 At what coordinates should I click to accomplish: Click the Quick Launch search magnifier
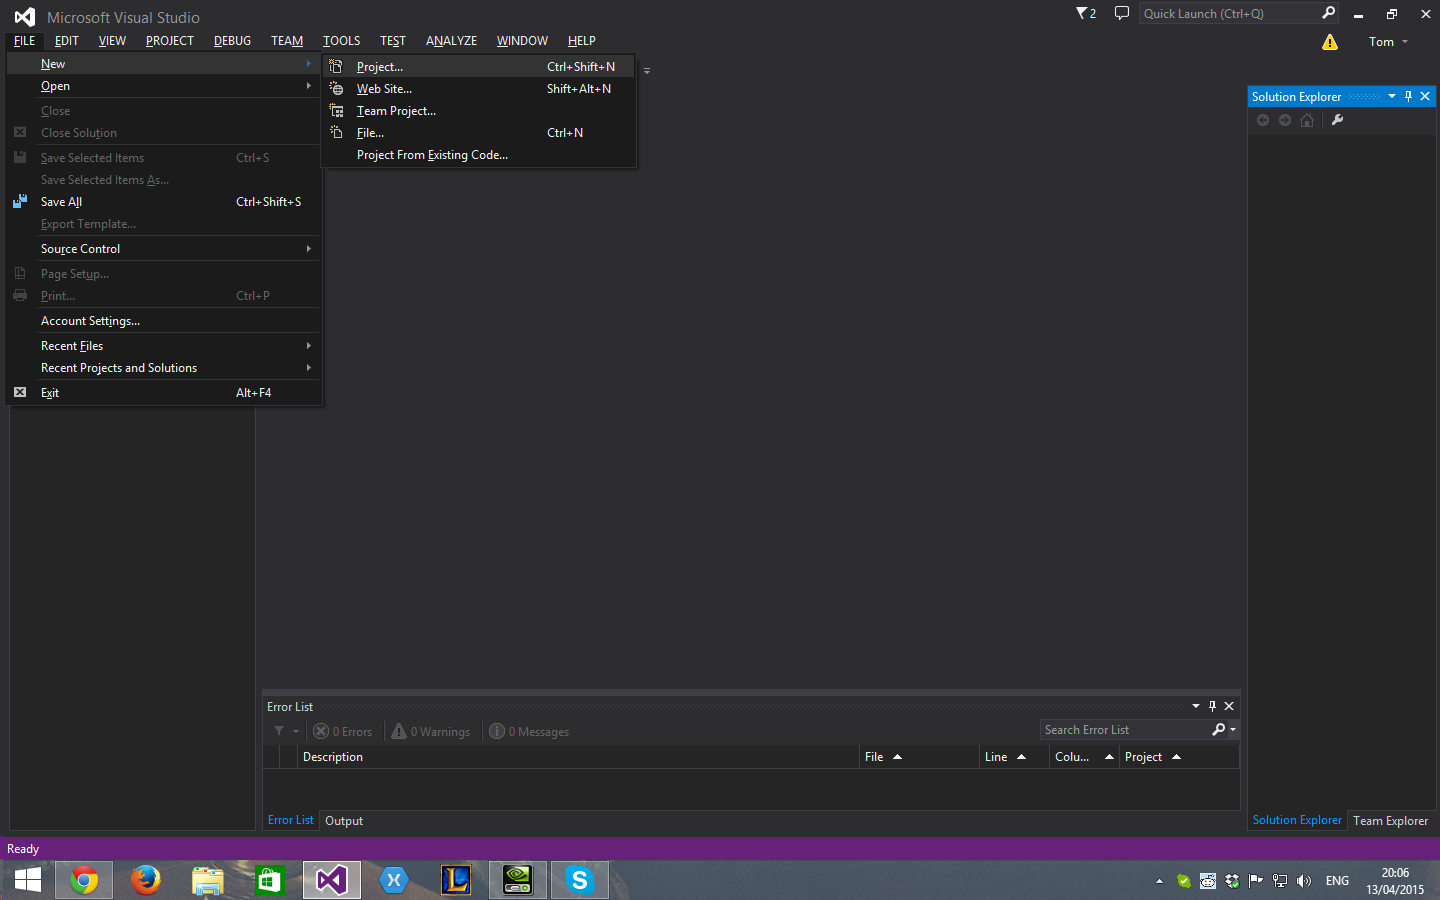1328,13
